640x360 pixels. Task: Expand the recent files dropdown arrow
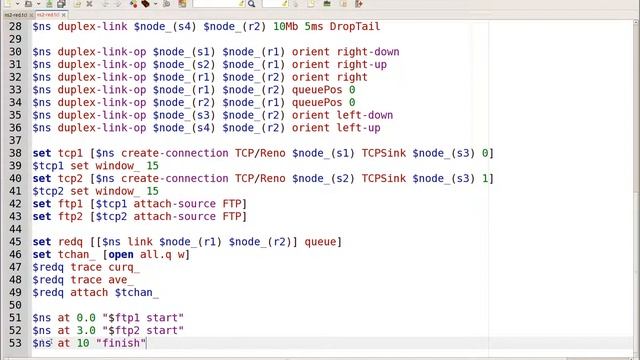click(38, 4)
